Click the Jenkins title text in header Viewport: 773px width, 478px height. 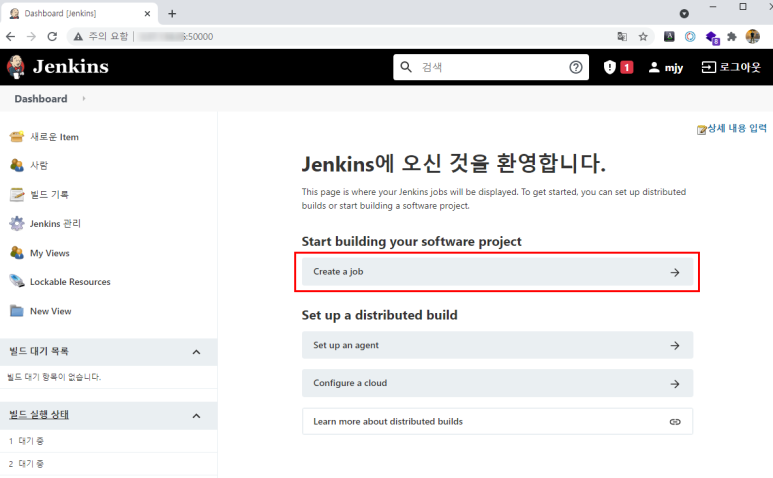coord(70,67)
